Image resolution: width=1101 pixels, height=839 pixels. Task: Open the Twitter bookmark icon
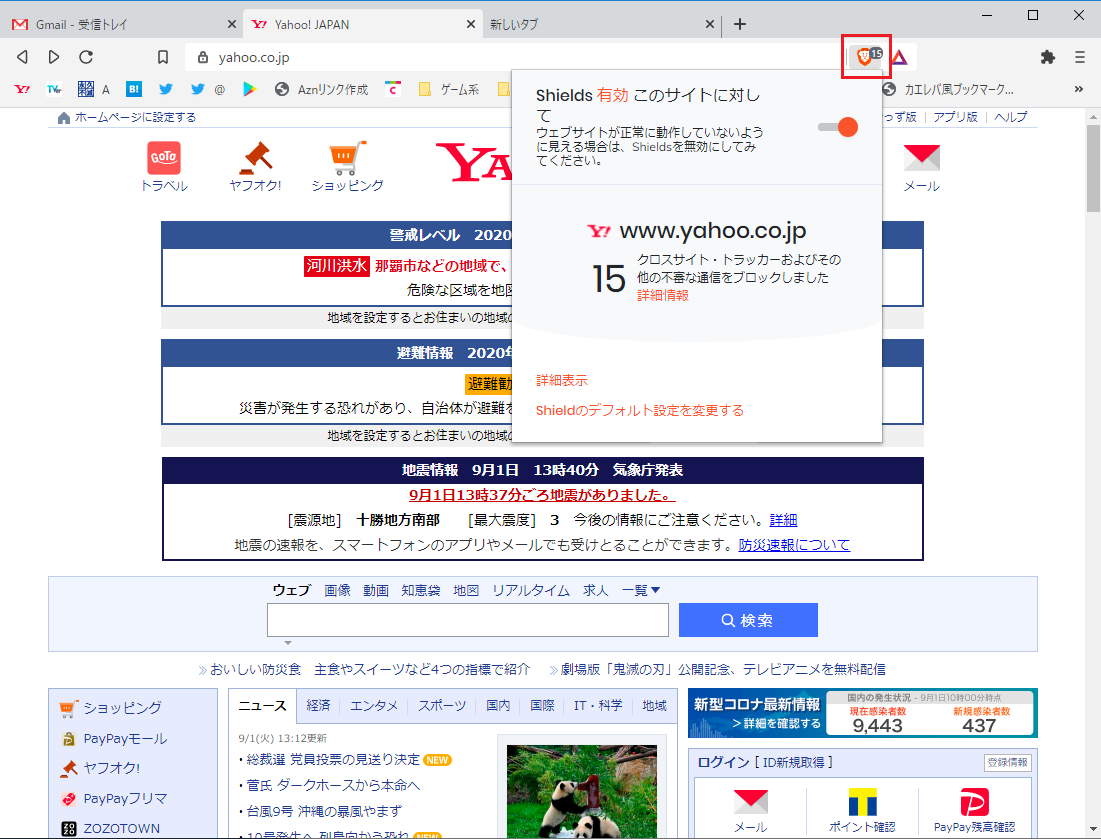coord(163,89)
